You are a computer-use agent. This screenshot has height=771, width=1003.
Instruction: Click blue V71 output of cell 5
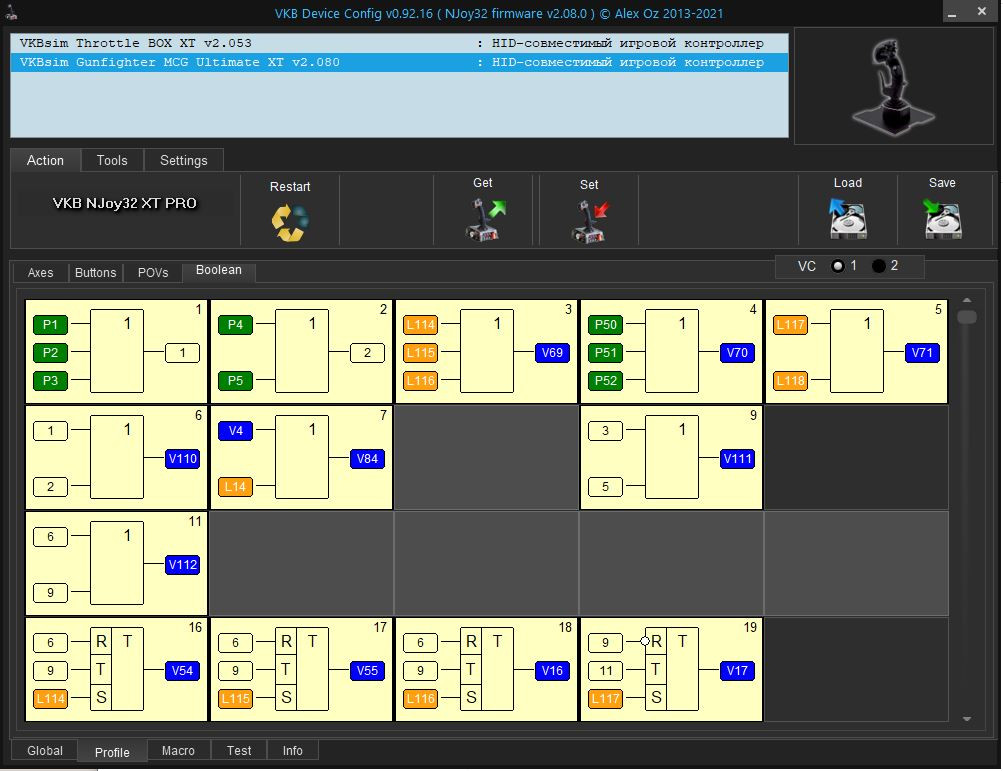pyautogui.click(x=922, y=353)
